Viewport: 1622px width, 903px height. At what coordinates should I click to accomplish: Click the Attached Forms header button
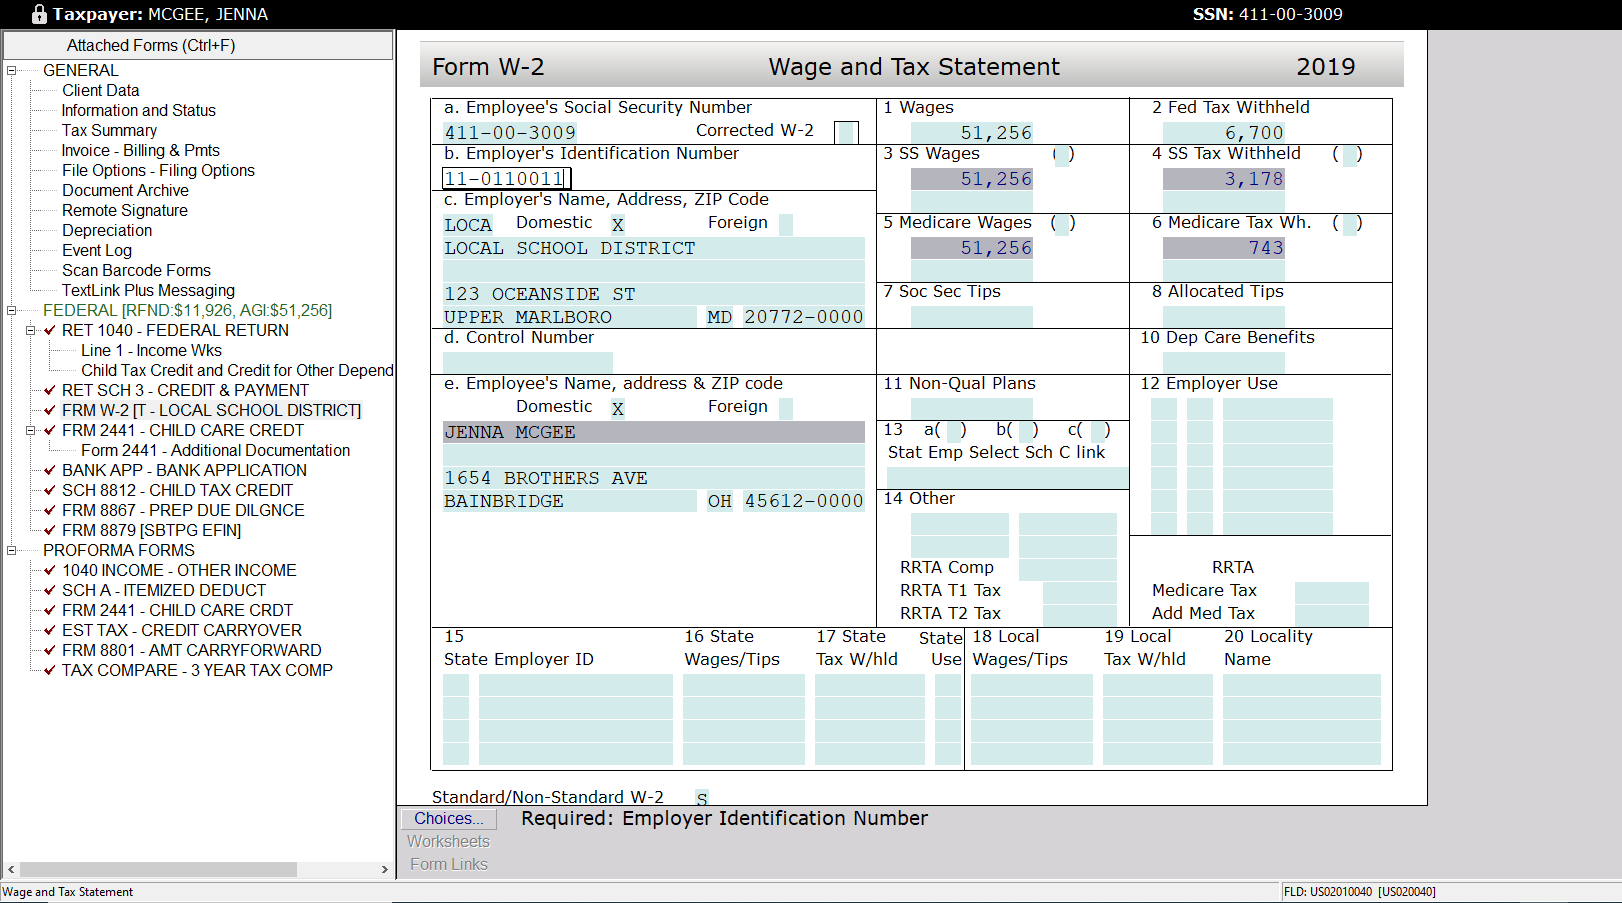coord(198,45)
